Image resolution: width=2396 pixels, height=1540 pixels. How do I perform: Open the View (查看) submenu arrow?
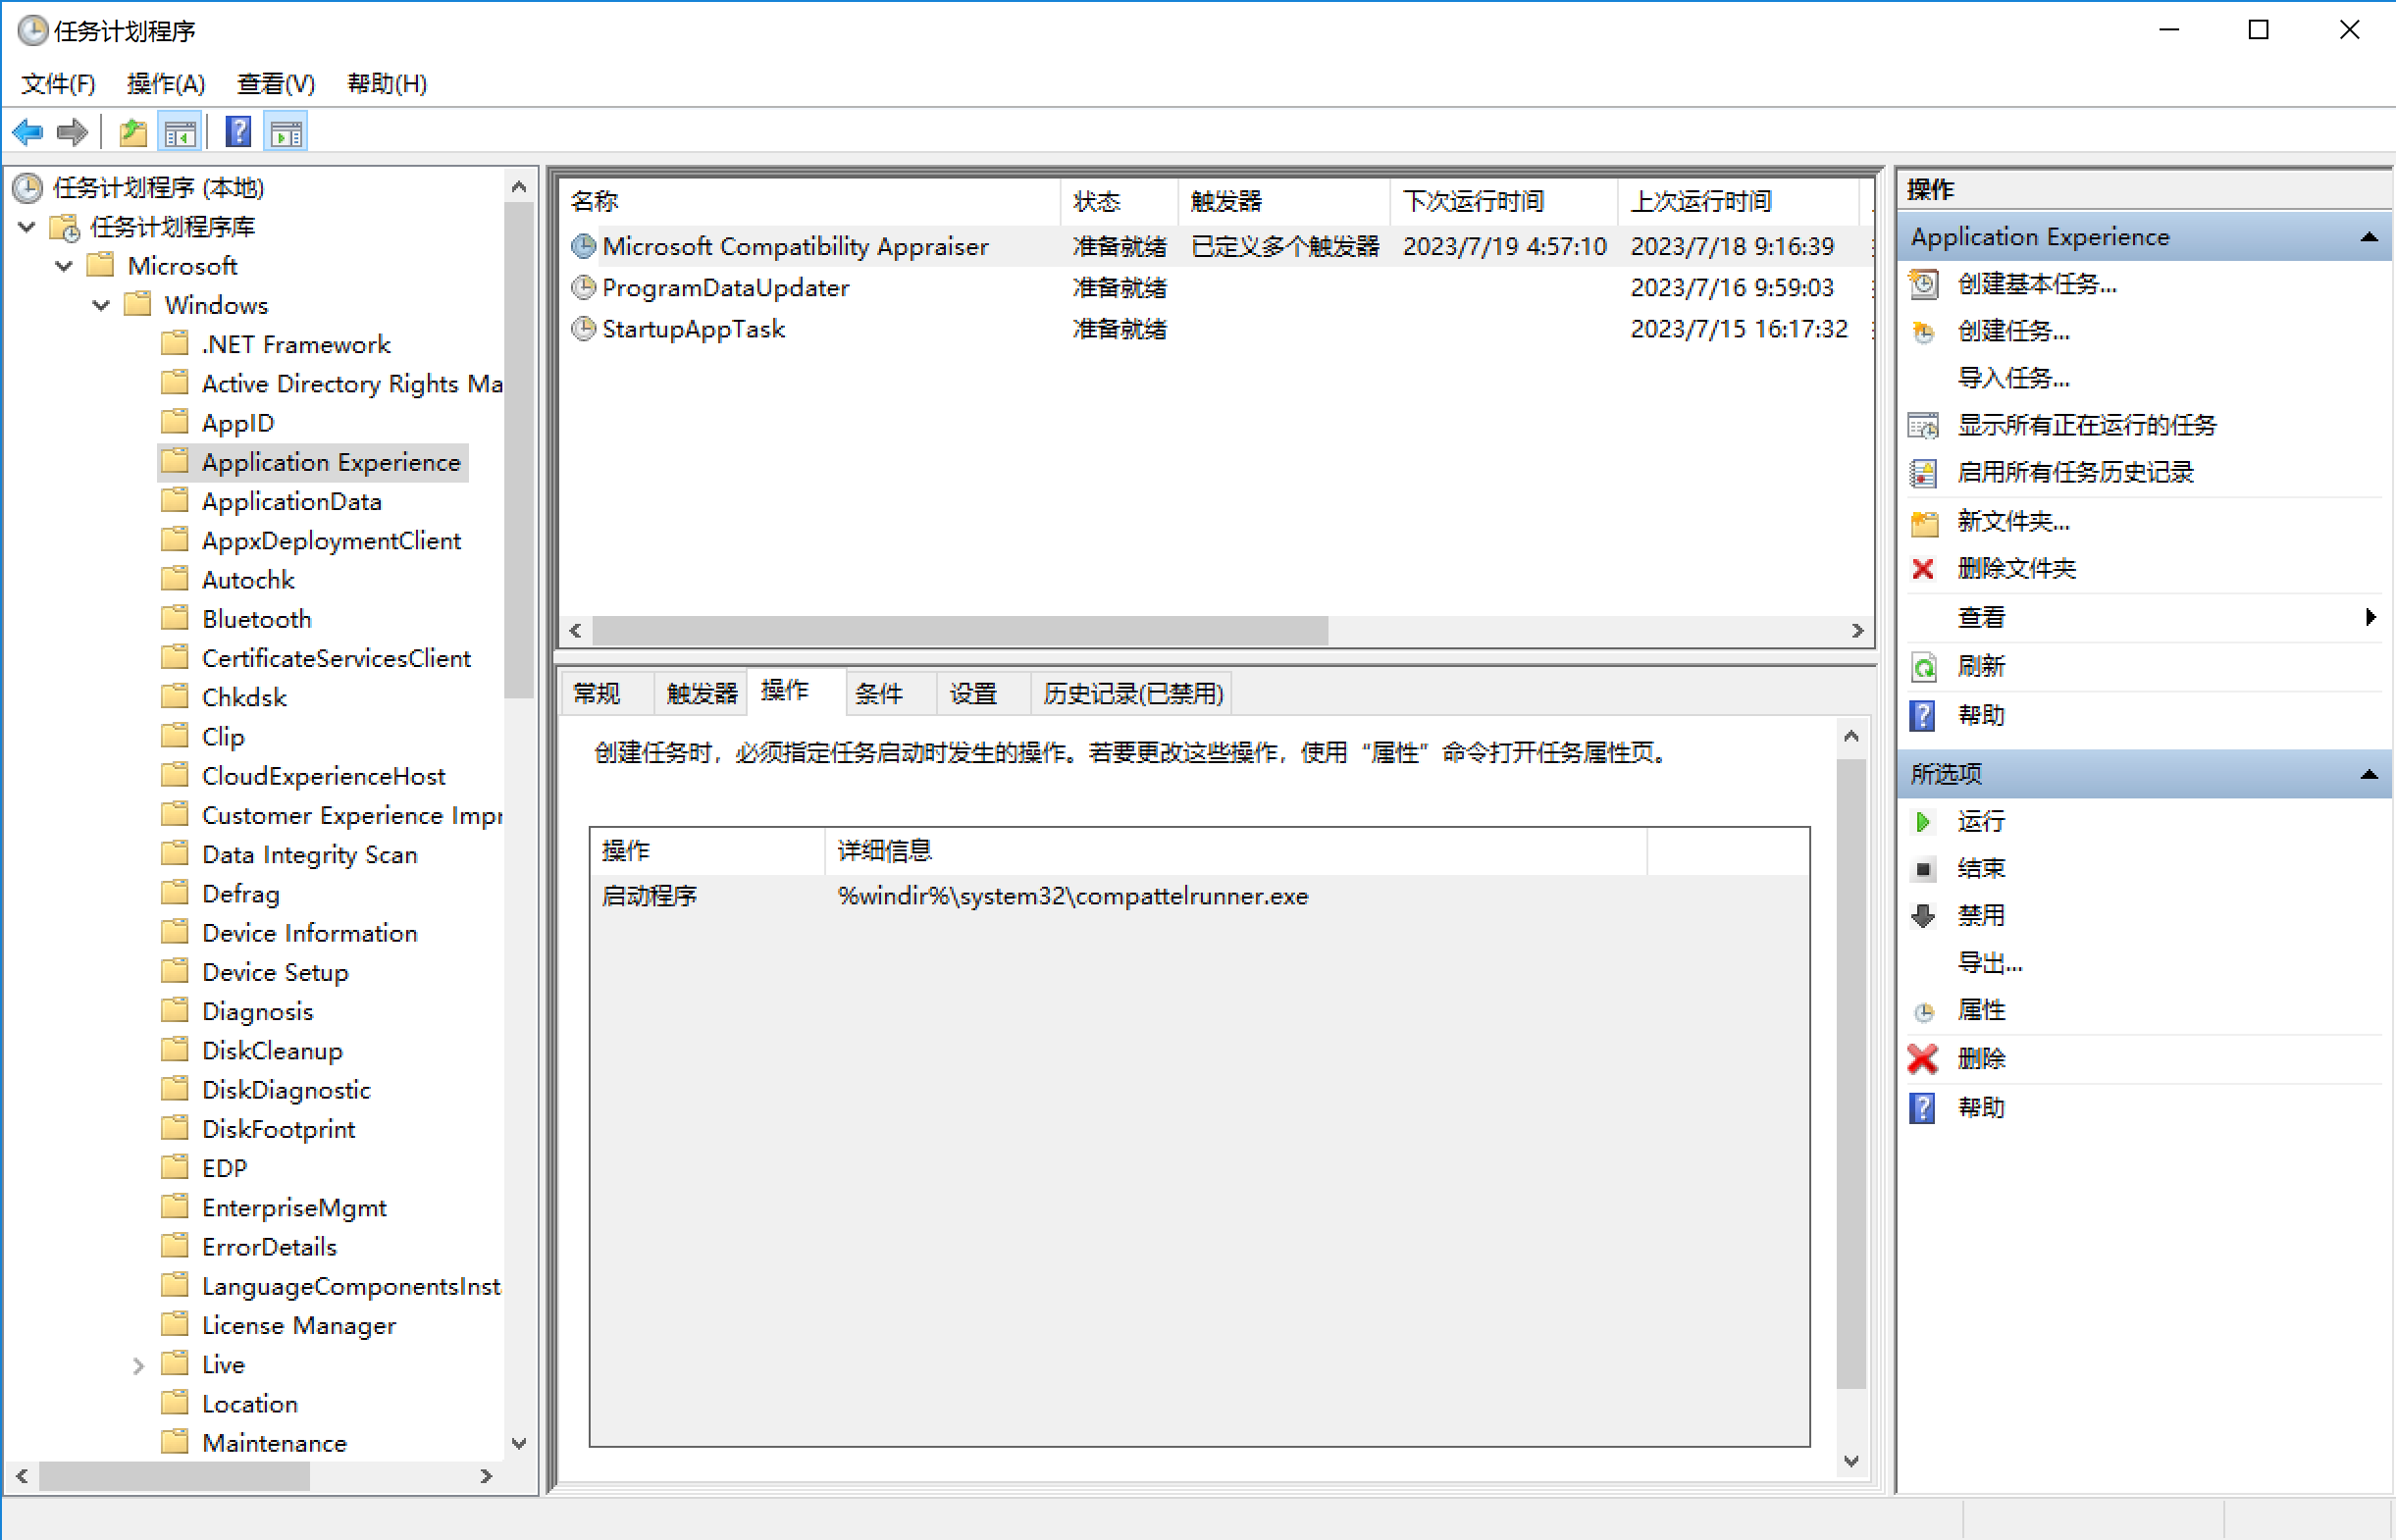tap(2369, 617)
